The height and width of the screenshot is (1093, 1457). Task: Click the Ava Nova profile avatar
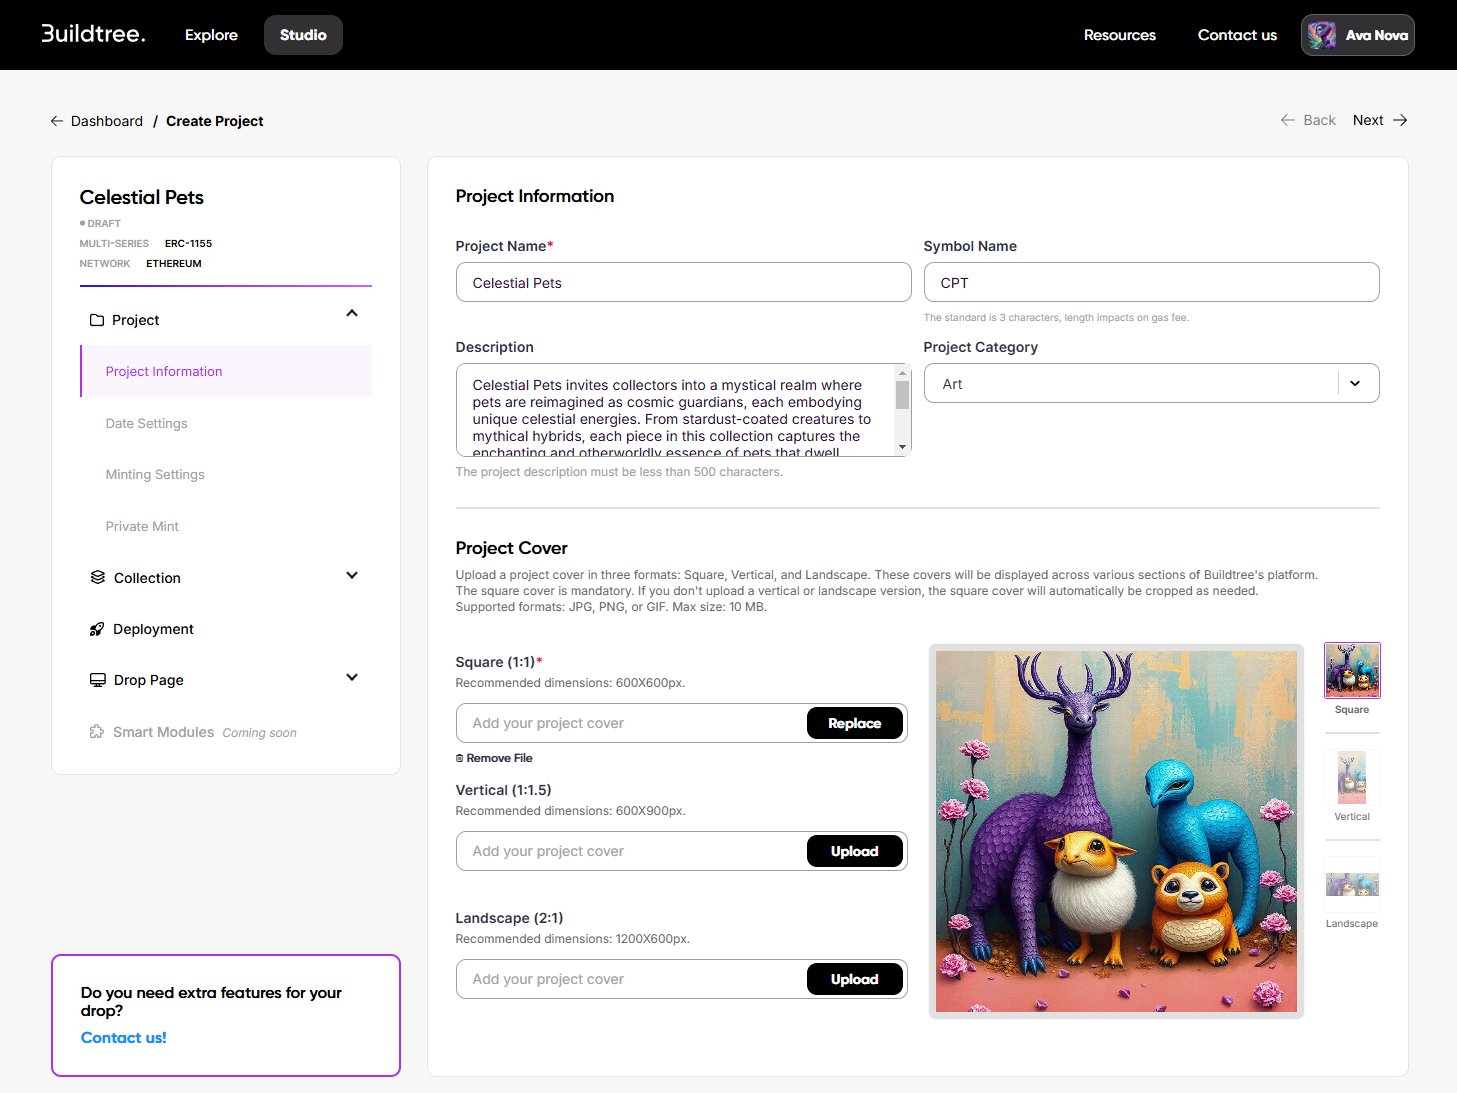coord(1322,35)
